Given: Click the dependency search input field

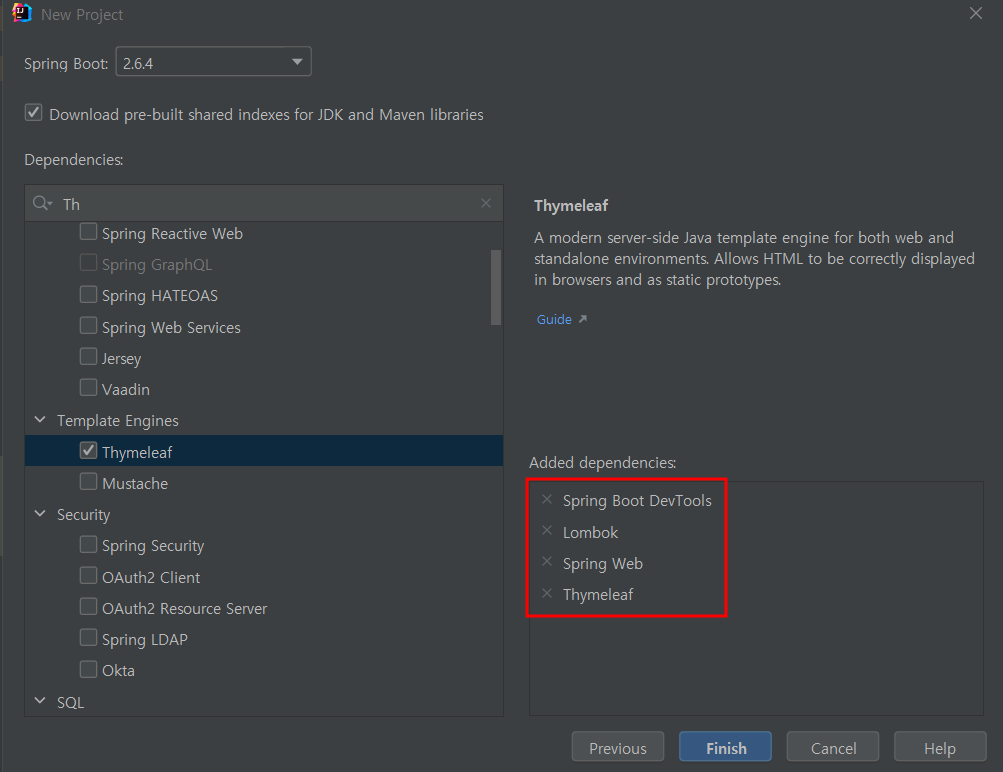Looking at the screenshot, I should (x=264, y=203).
